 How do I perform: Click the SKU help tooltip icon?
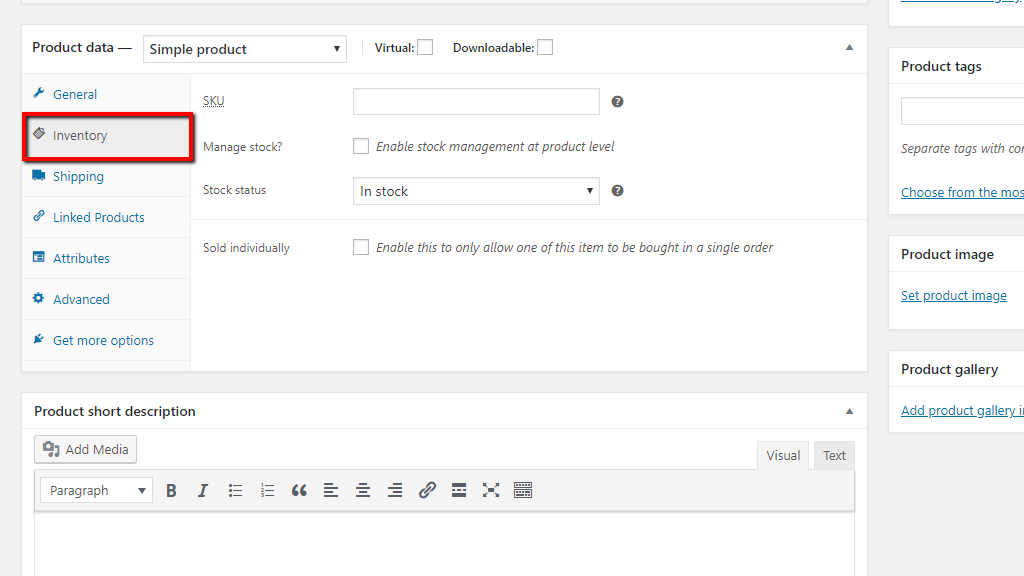tap(617, 101)
